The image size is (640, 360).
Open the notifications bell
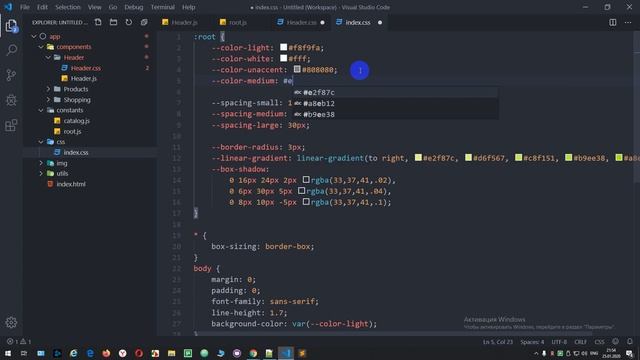point(630,341)
